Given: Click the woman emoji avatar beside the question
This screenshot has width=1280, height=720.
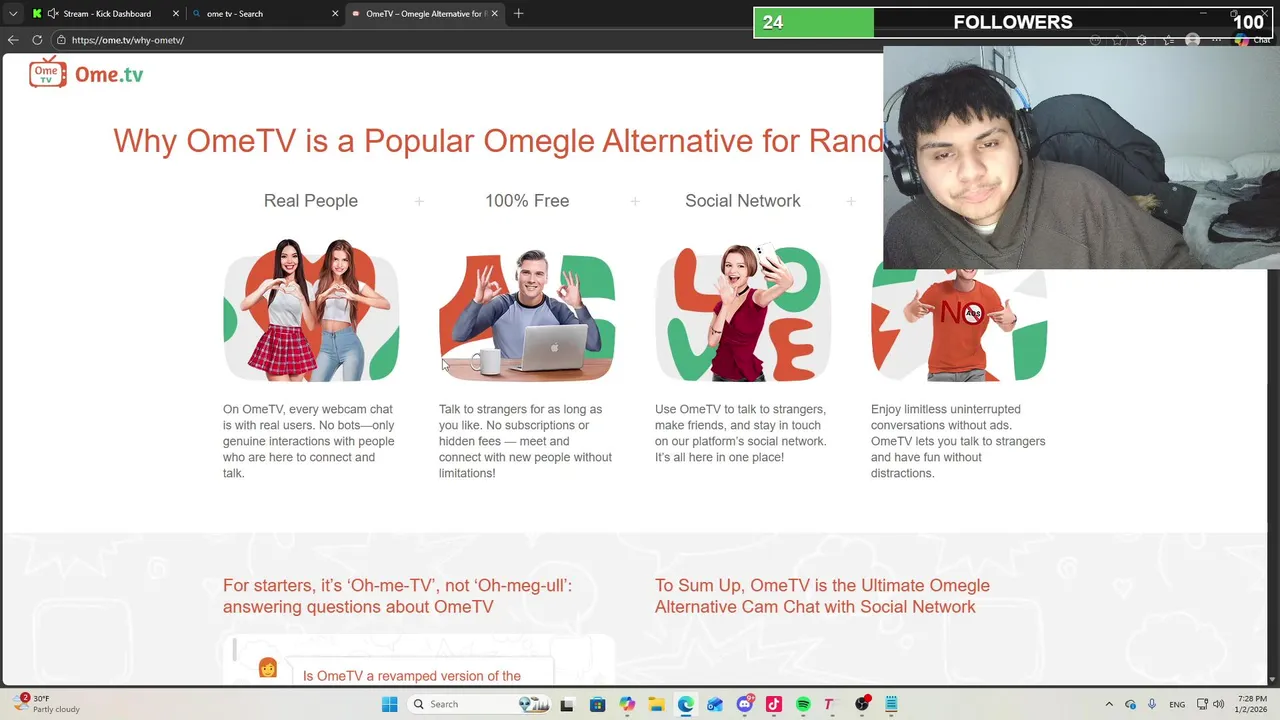Looking at the screenshot, I should tap(268, 668).
